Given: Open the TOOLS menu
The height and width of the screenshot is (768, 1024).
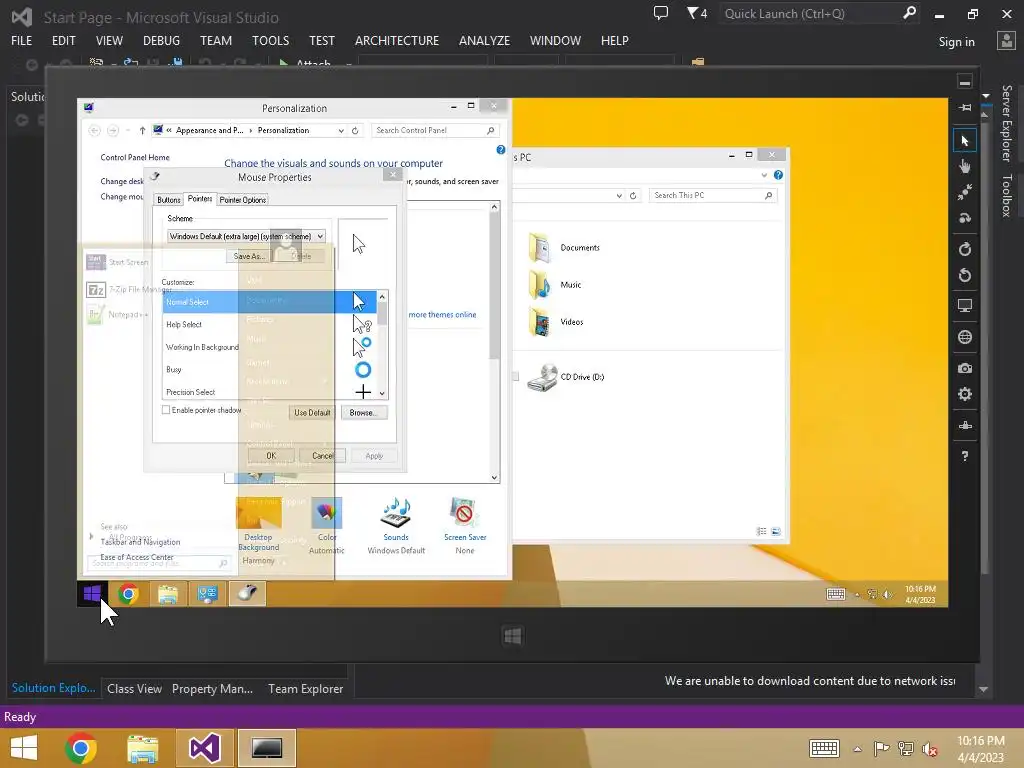Looking at the screenshot, I should pos(270,40).
